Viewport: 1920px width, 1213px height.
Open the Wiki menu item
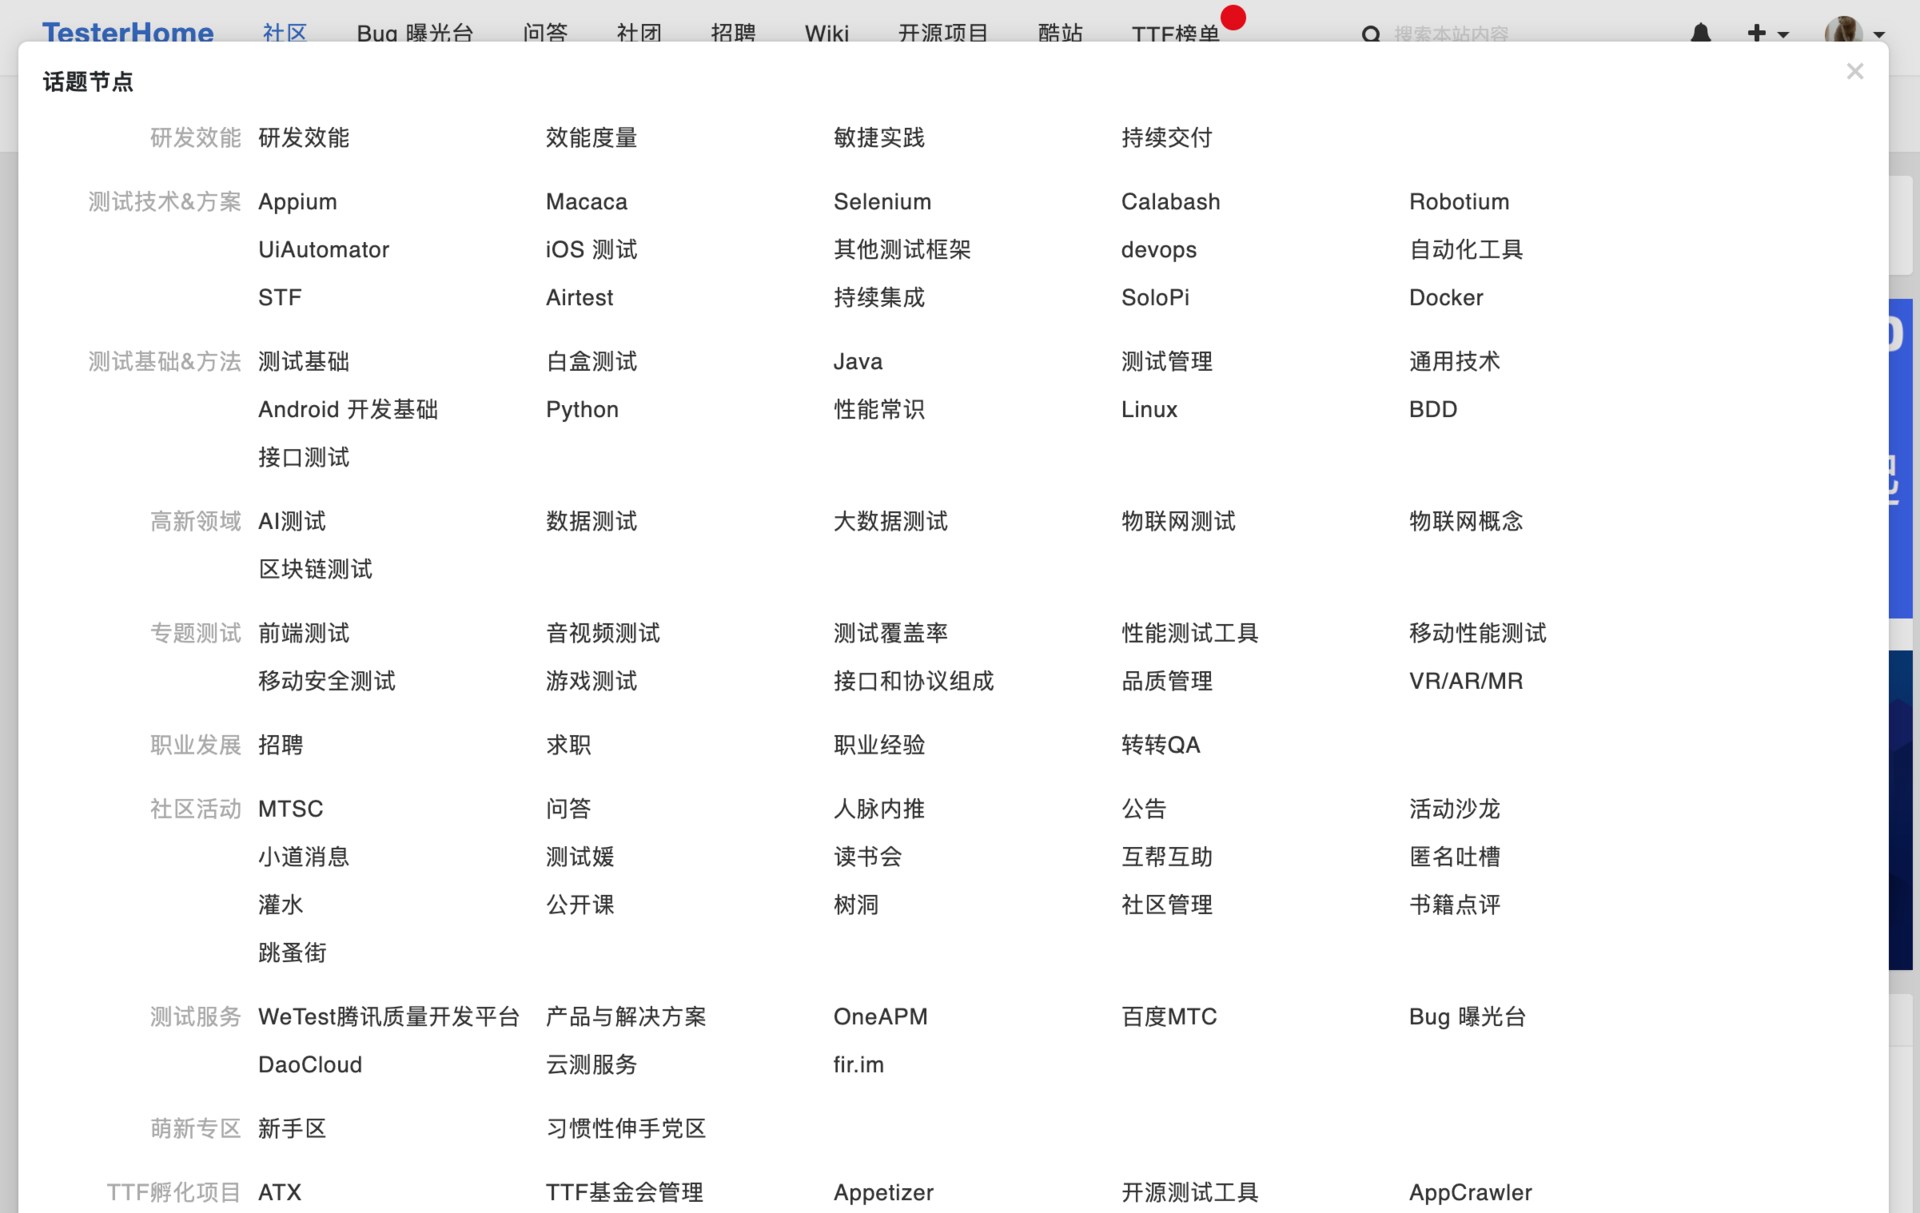826,33
